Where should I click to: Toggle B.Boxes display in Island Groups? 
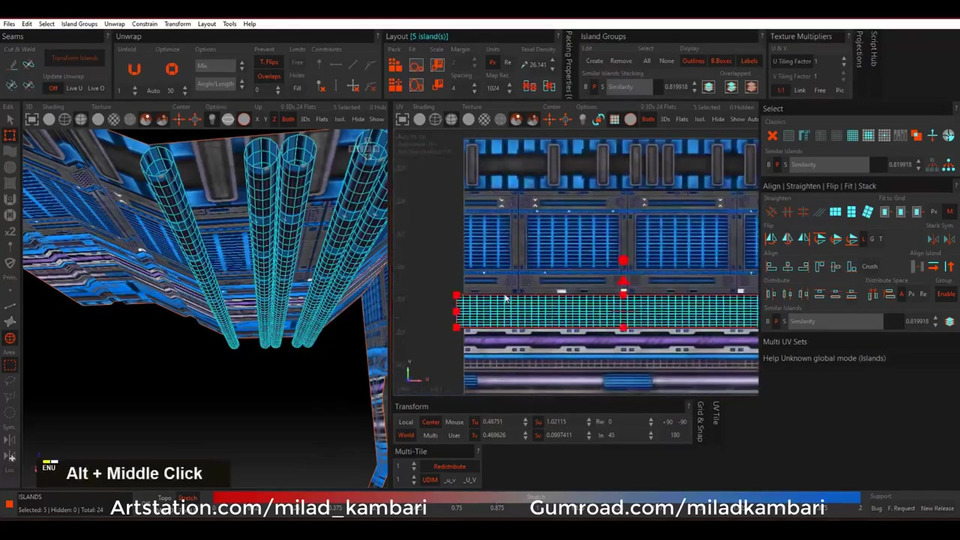point(721,61)
